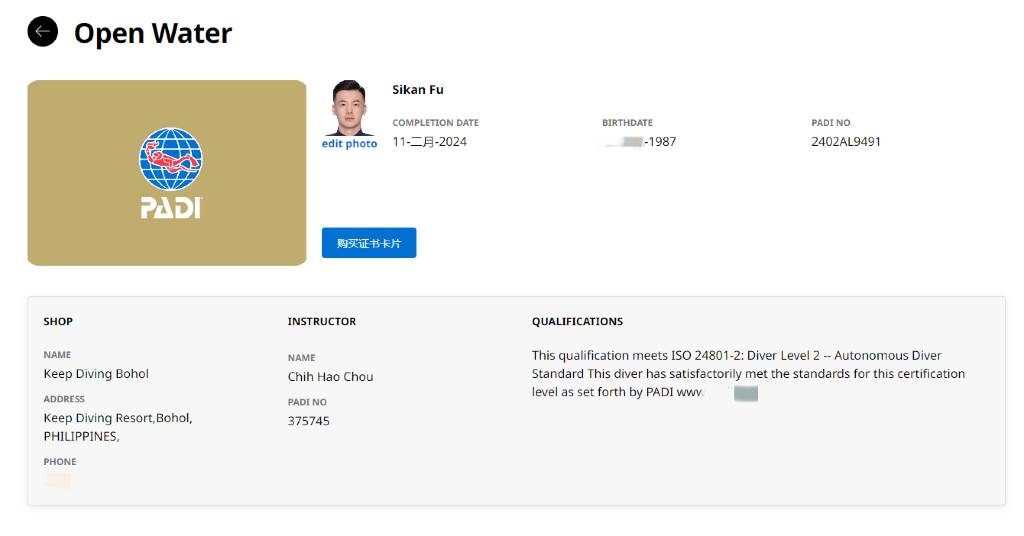
Task: Select the diver PADI number 2402AL9491
Action: (846, 142)
